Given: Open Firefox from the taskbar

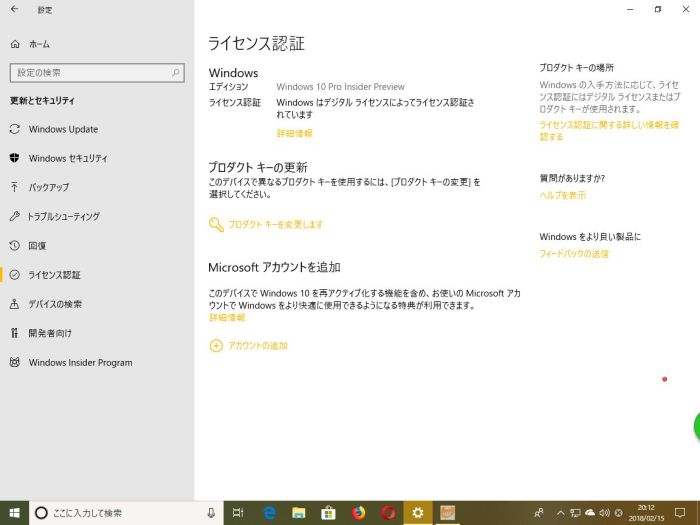Looking at the screenshot, I should (x=358, y=513).
